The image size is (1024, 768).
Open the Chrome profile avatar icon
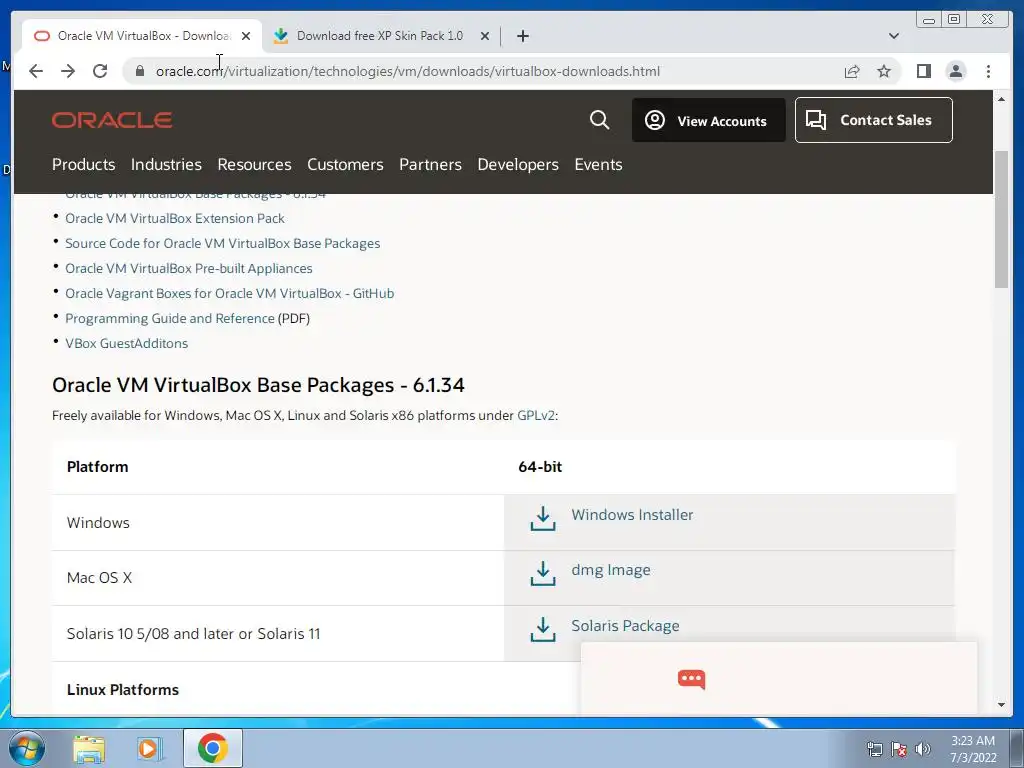coord(955,71)
